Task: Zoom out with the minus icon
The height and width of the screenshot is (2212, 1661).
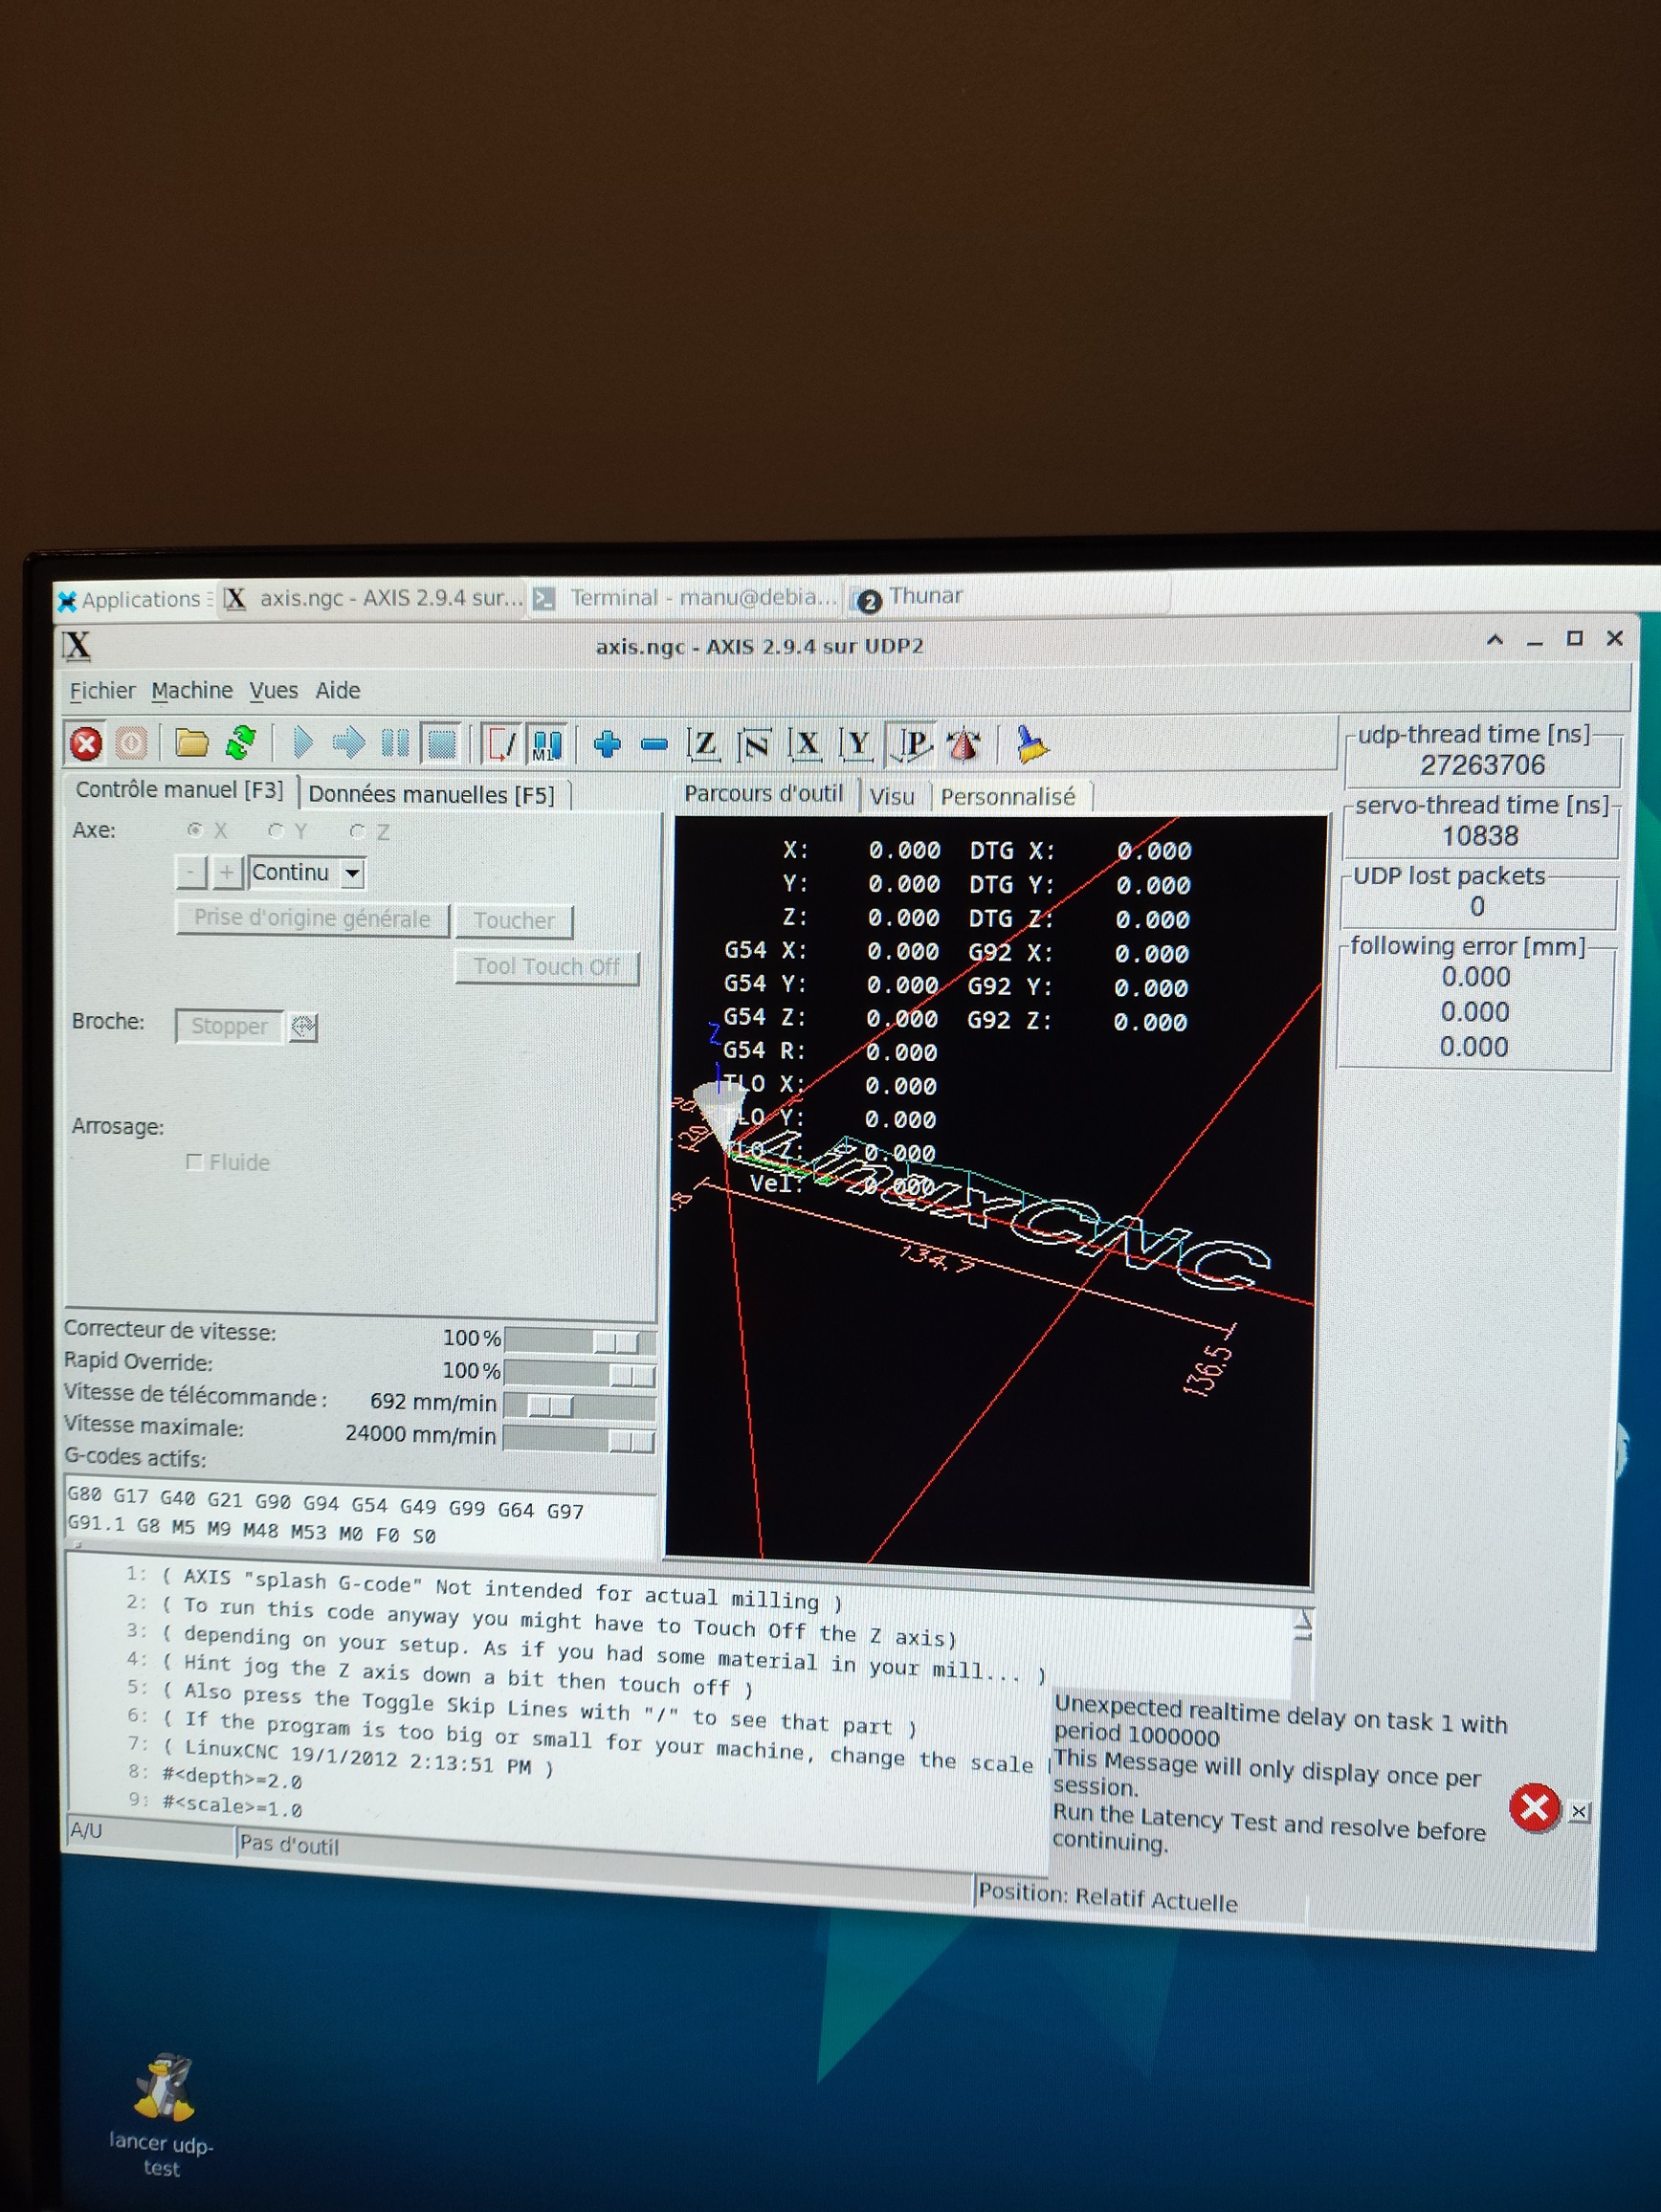Action: point(654,744)
